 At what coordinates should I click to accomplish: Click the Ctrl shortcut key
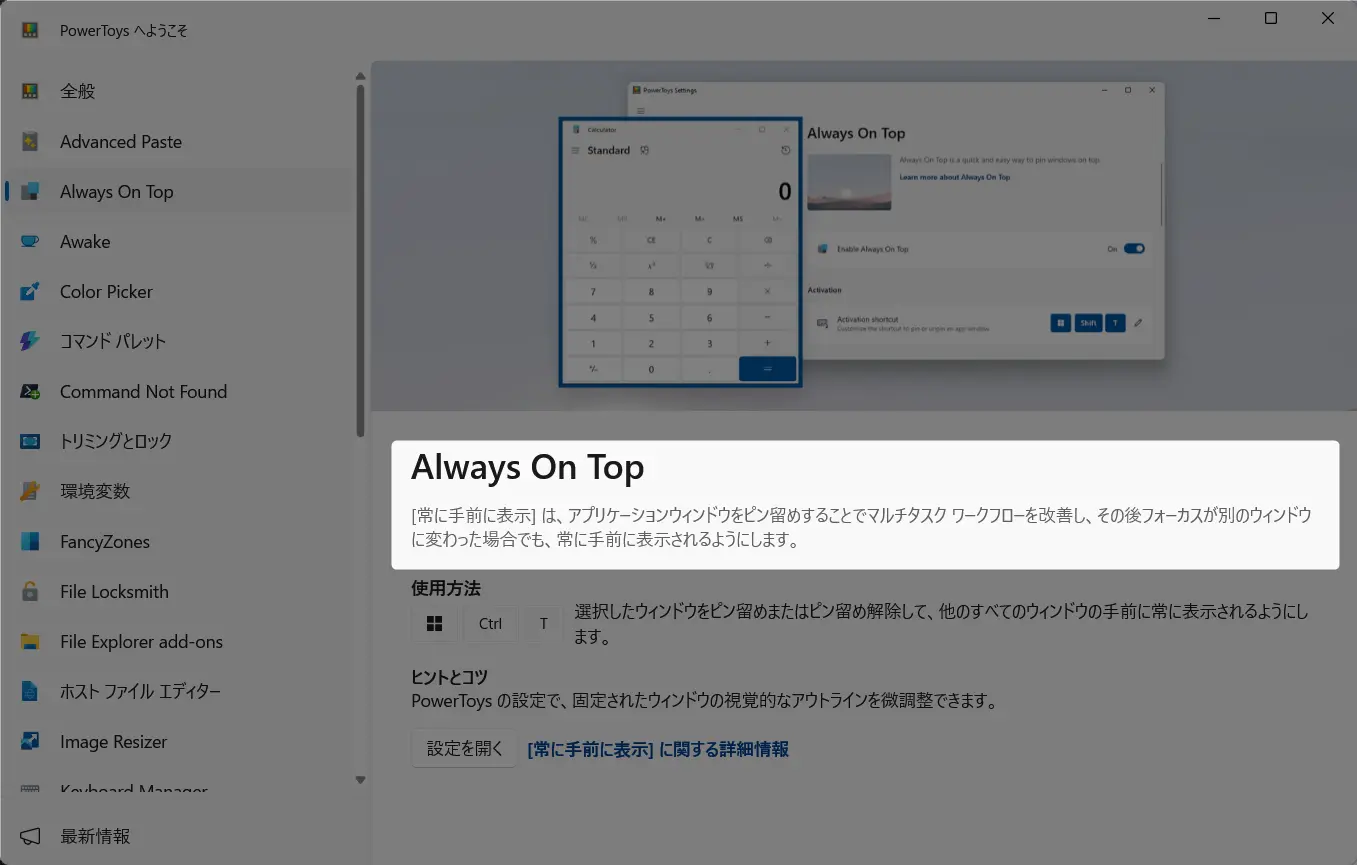point(490,624)
